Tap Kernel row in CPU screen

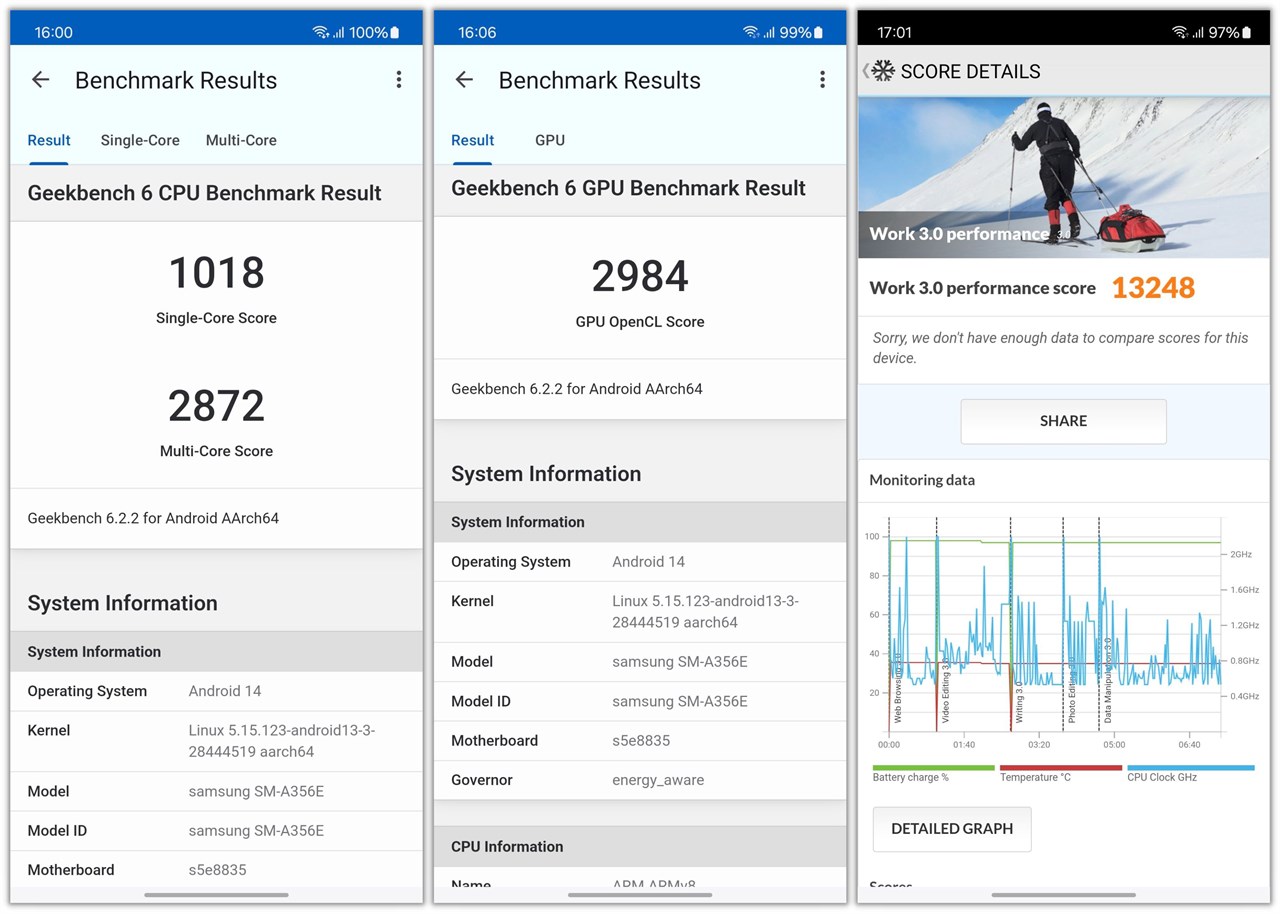pyautogui.click(x=216, y=741)
